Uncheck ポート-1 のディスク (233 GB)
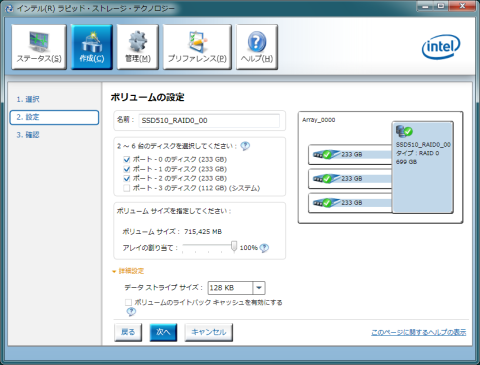 click(127, 169)
